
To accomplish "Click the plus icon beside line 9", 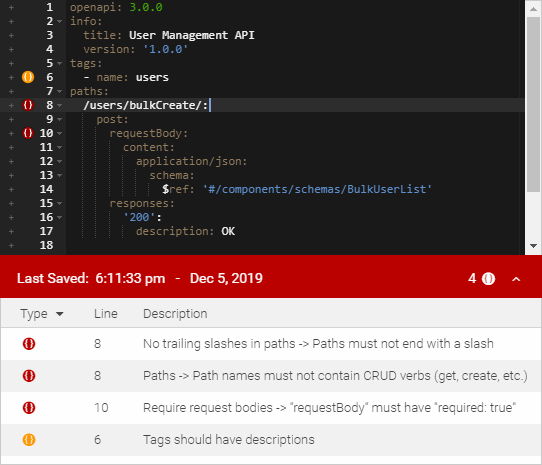I will 11,119.
